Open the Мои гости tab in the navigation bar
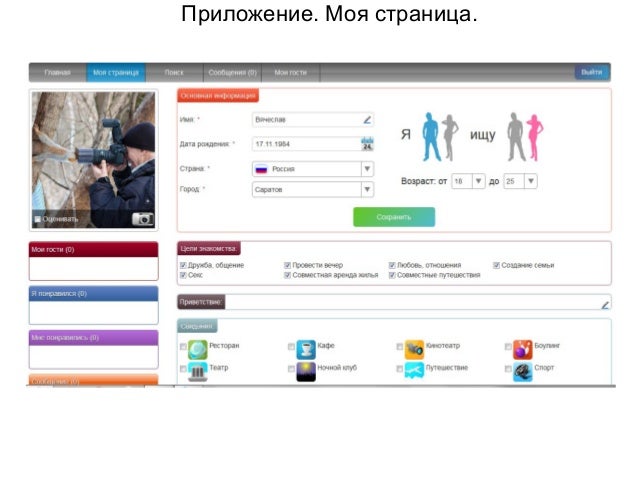638x479 pixels. 291,72
